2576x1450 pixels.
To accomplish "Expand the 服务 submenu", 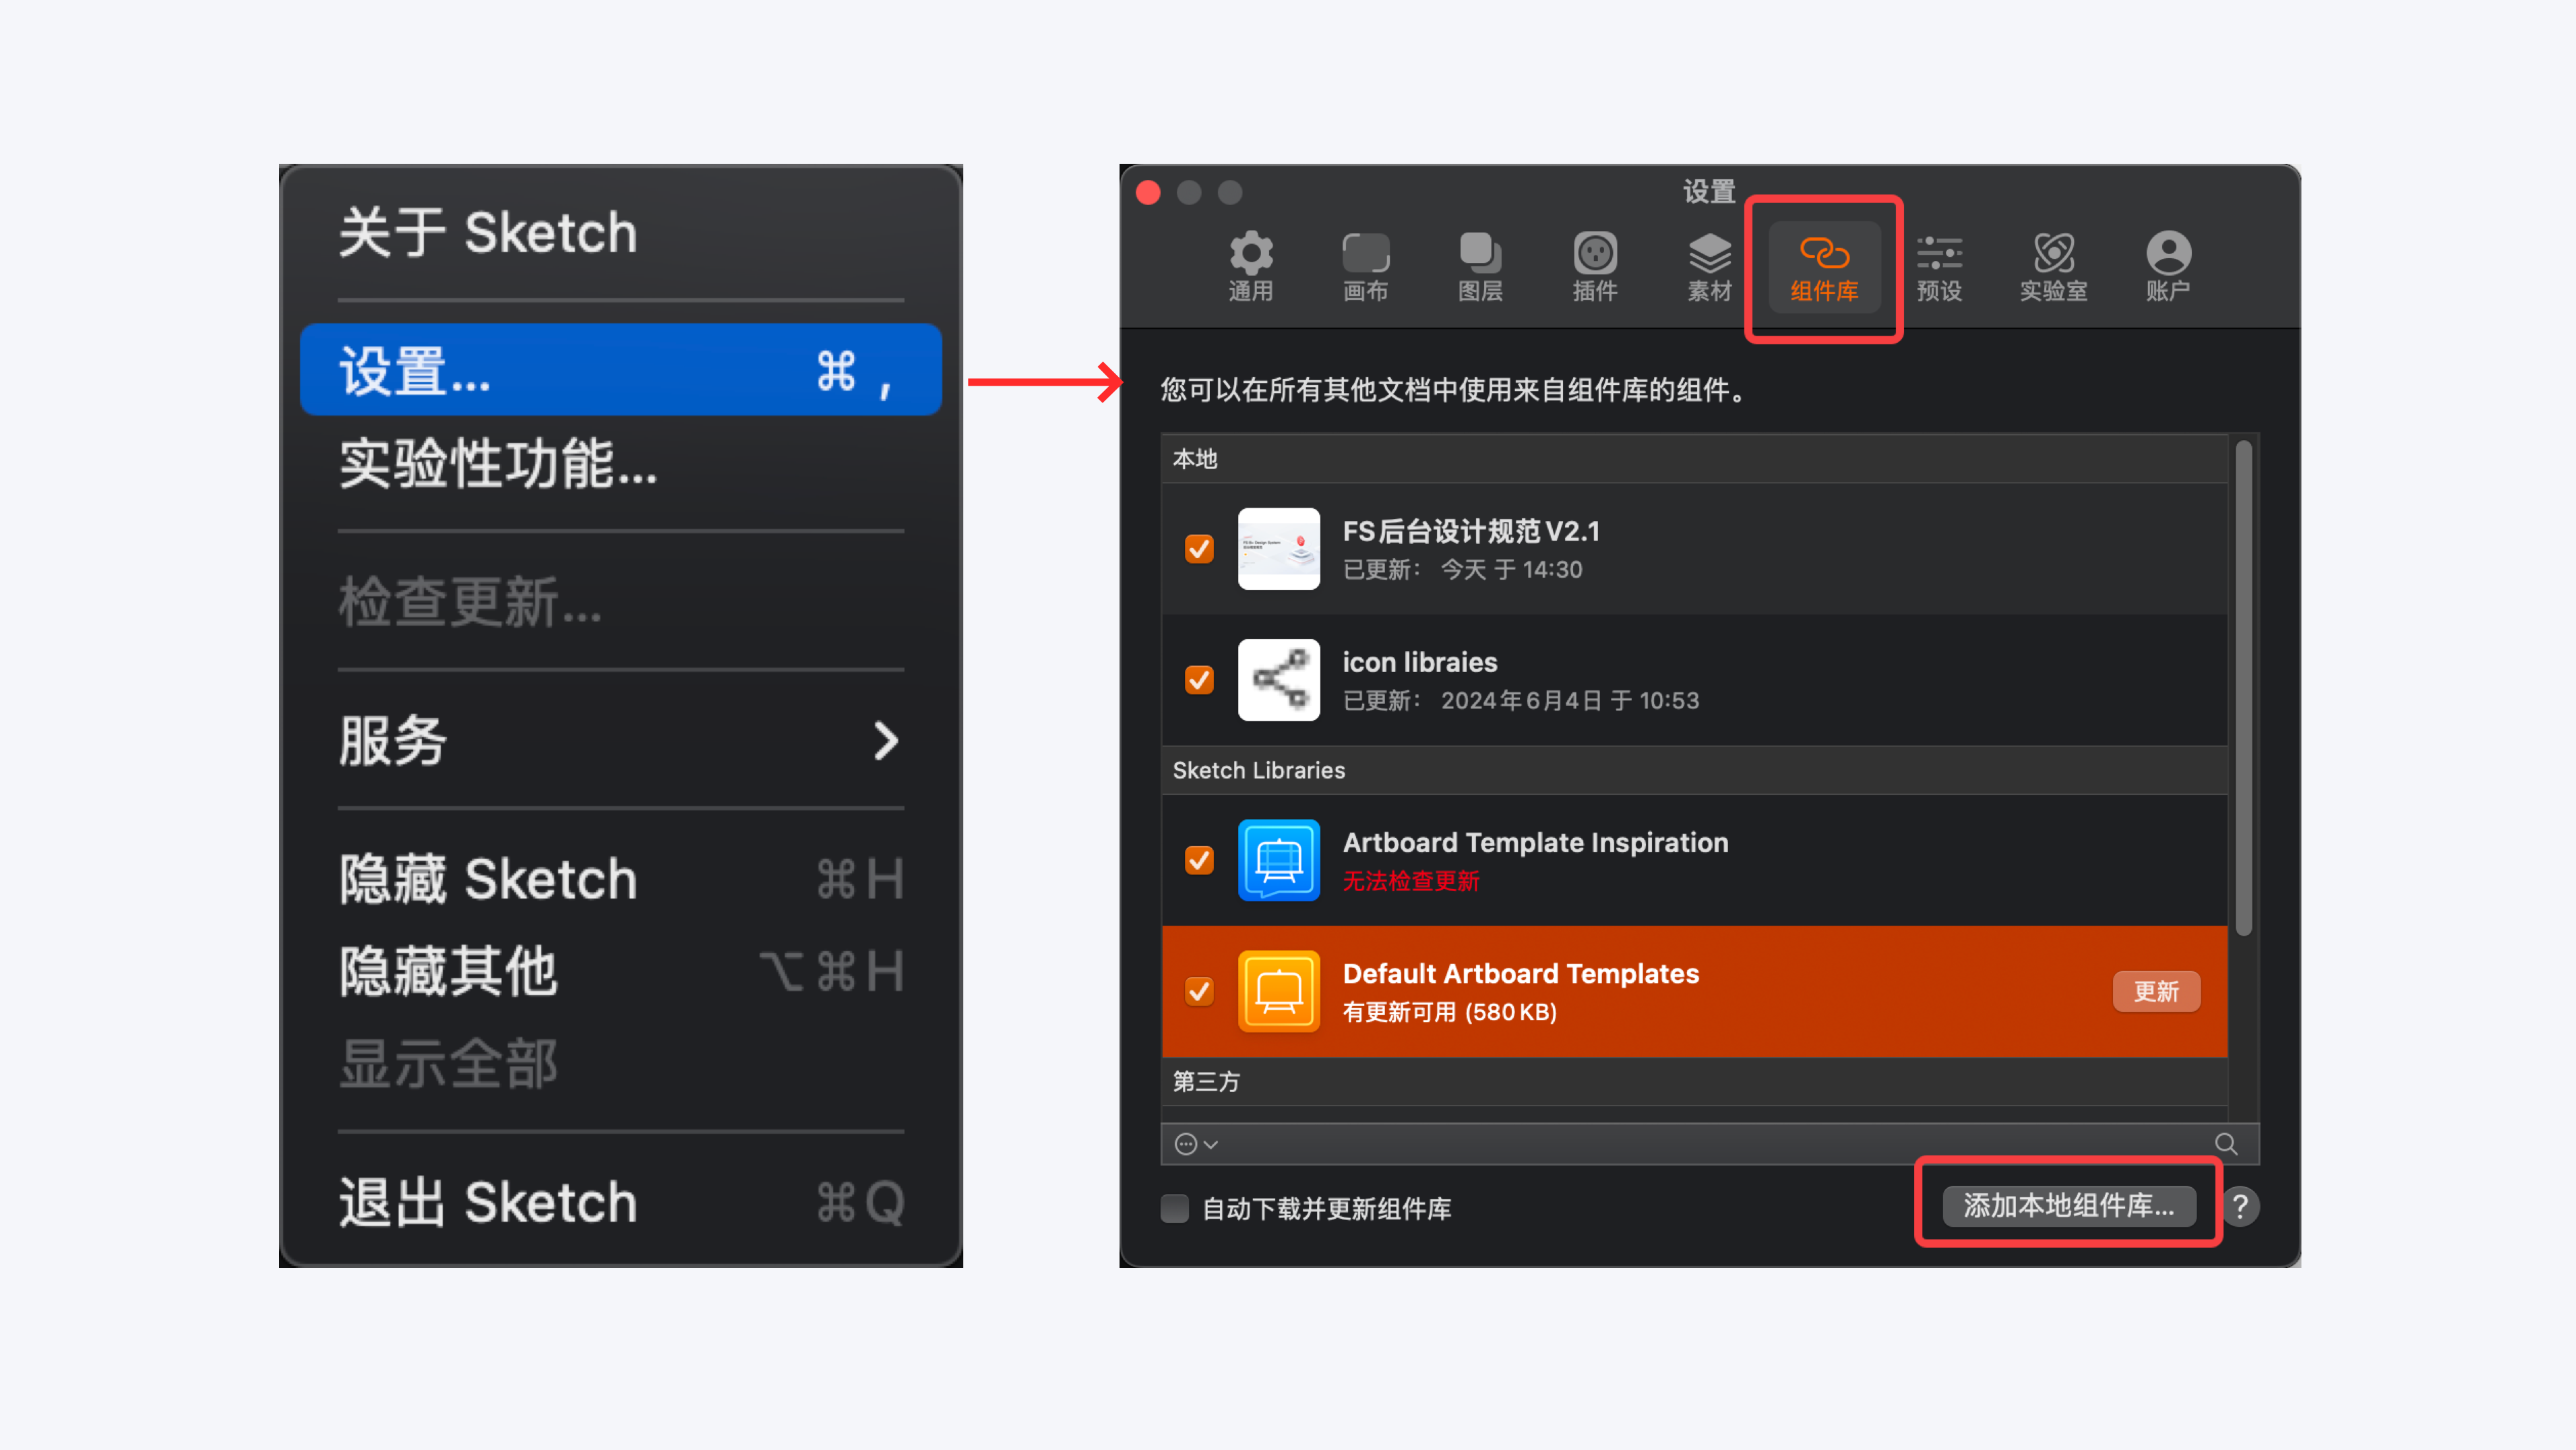I will click(x=621, y=740).
